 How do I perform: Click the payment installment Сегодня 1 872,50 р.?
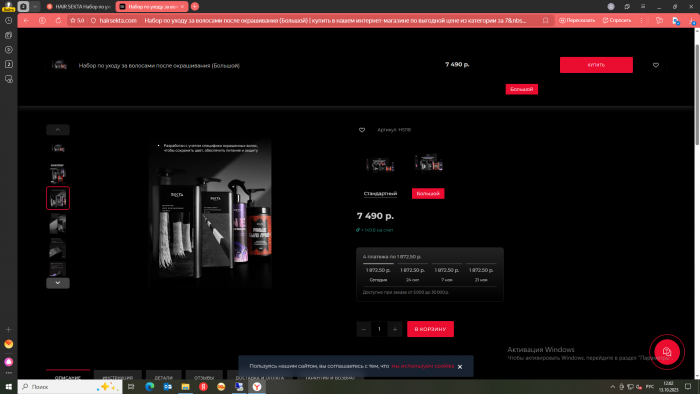378,274
